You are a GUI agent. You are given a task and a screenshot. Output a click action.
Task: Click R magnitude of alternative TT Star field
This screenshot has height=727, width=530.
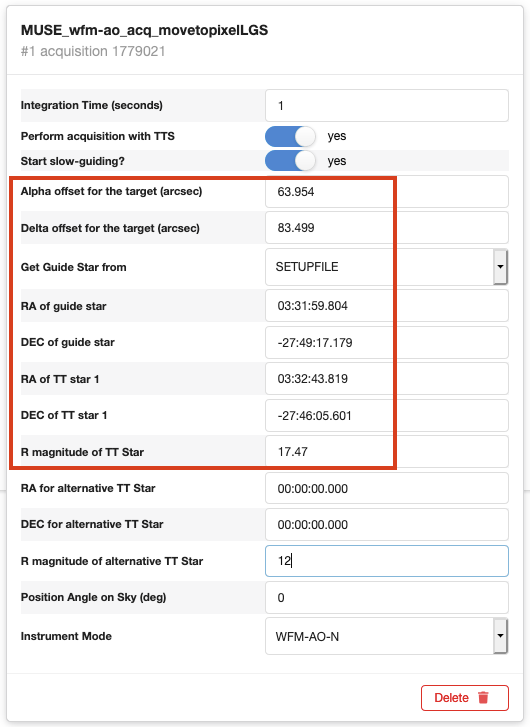point(387,561)
